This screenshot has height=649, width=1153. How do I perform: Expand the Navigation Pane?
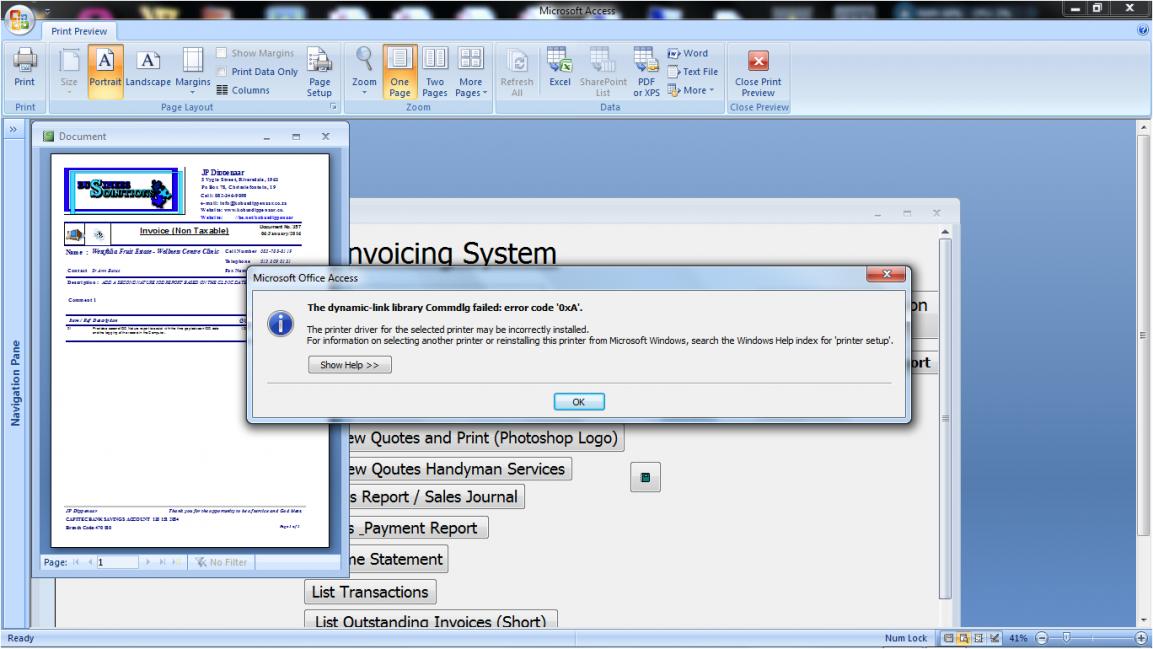13,129
